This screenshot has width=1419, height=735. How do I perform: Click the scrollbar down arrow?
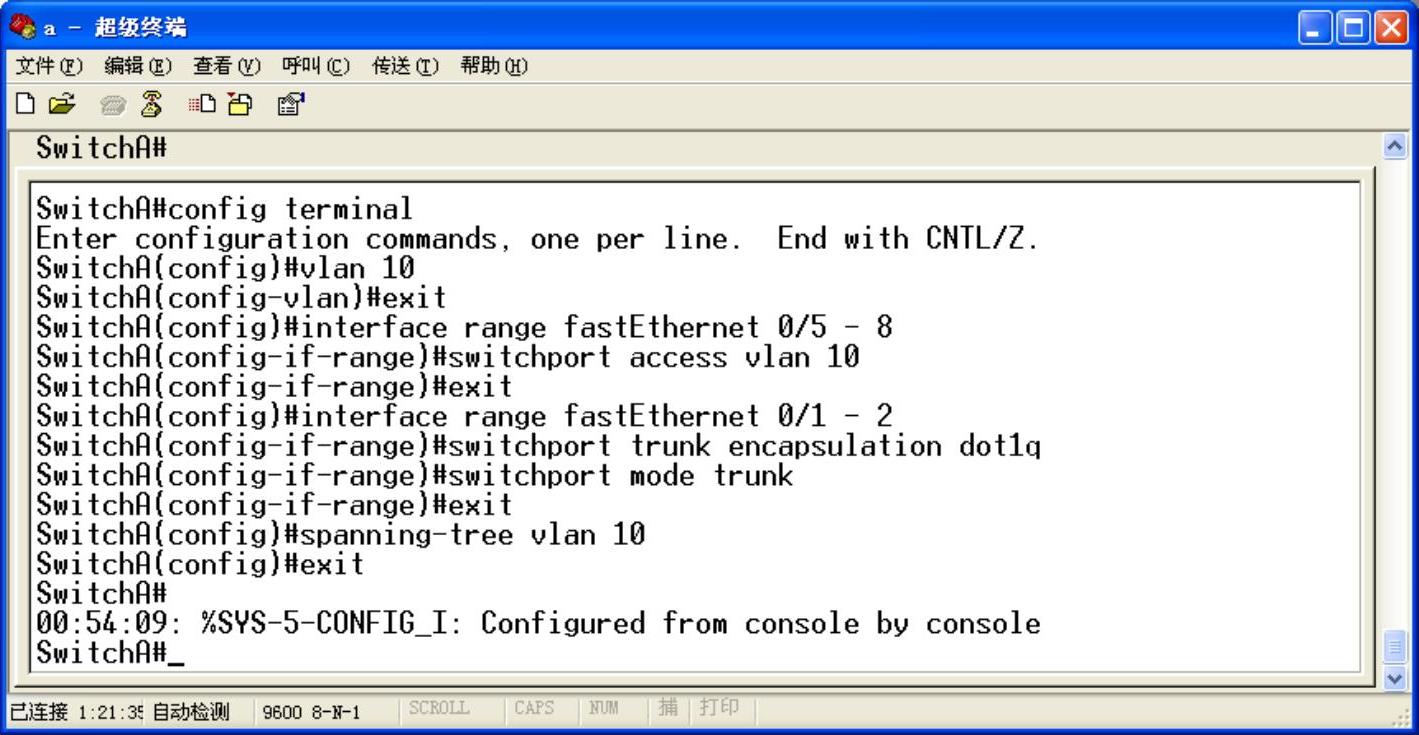coord(1394,678)
